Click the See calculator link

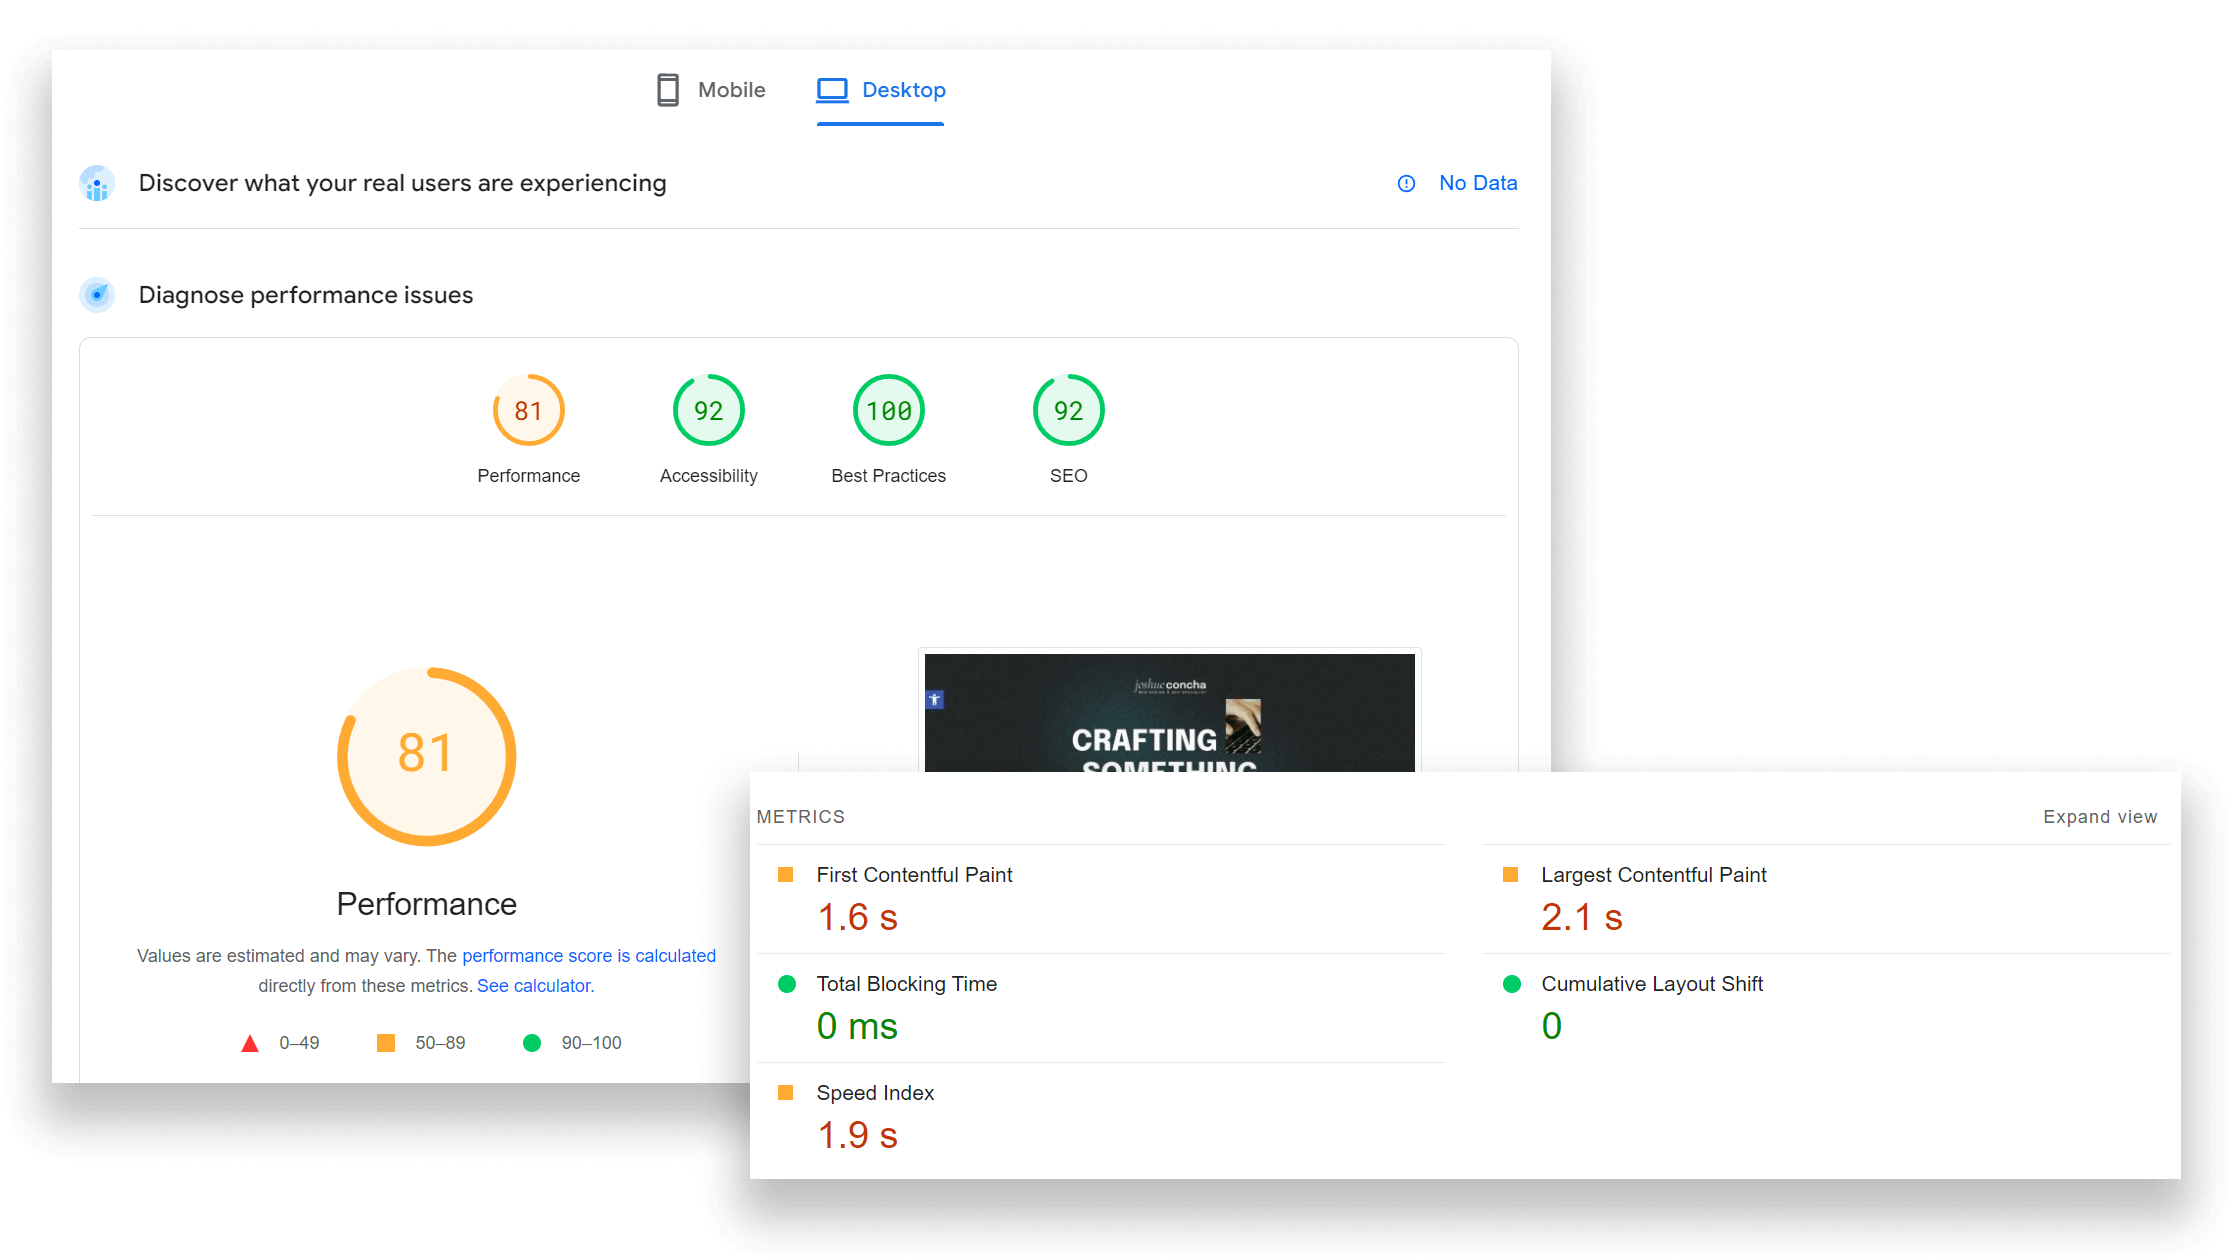click(x=534, y=985)
